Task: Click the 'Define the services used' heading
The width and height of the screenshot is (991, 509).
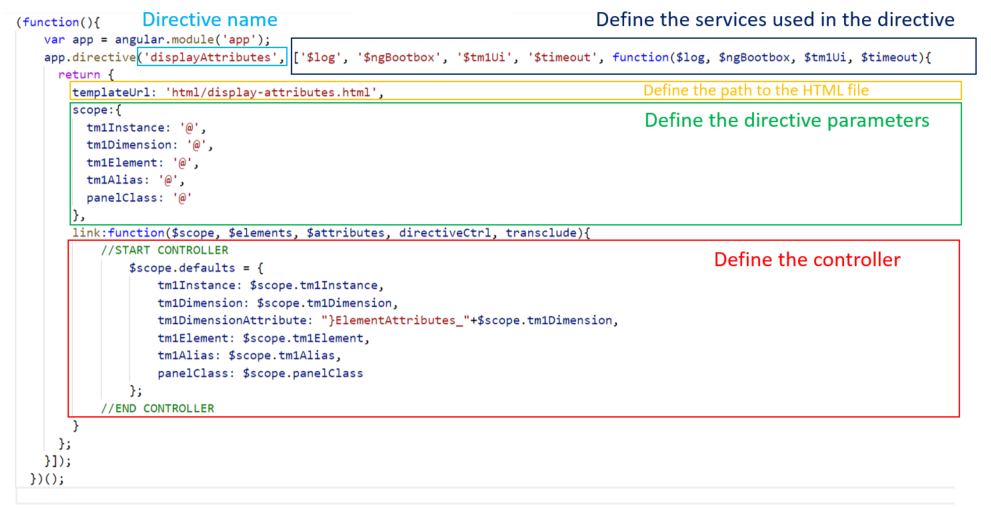Action: click(x=775, y=20)
